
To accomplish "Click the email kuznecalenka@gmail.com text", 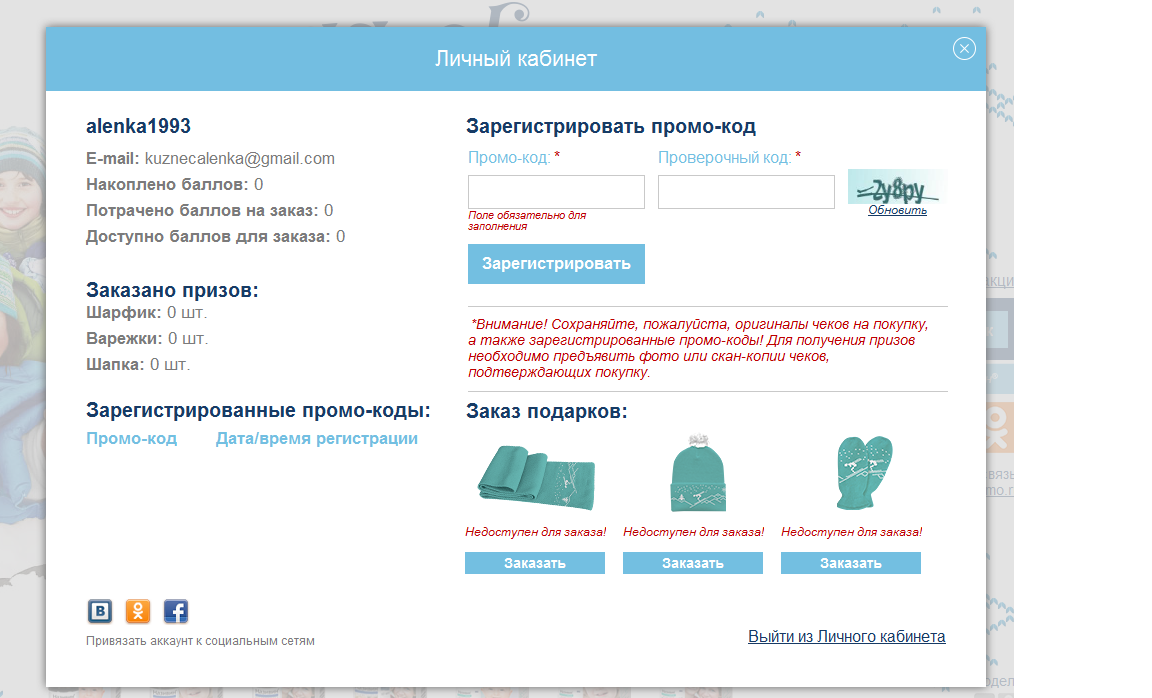I will point(240,158).
